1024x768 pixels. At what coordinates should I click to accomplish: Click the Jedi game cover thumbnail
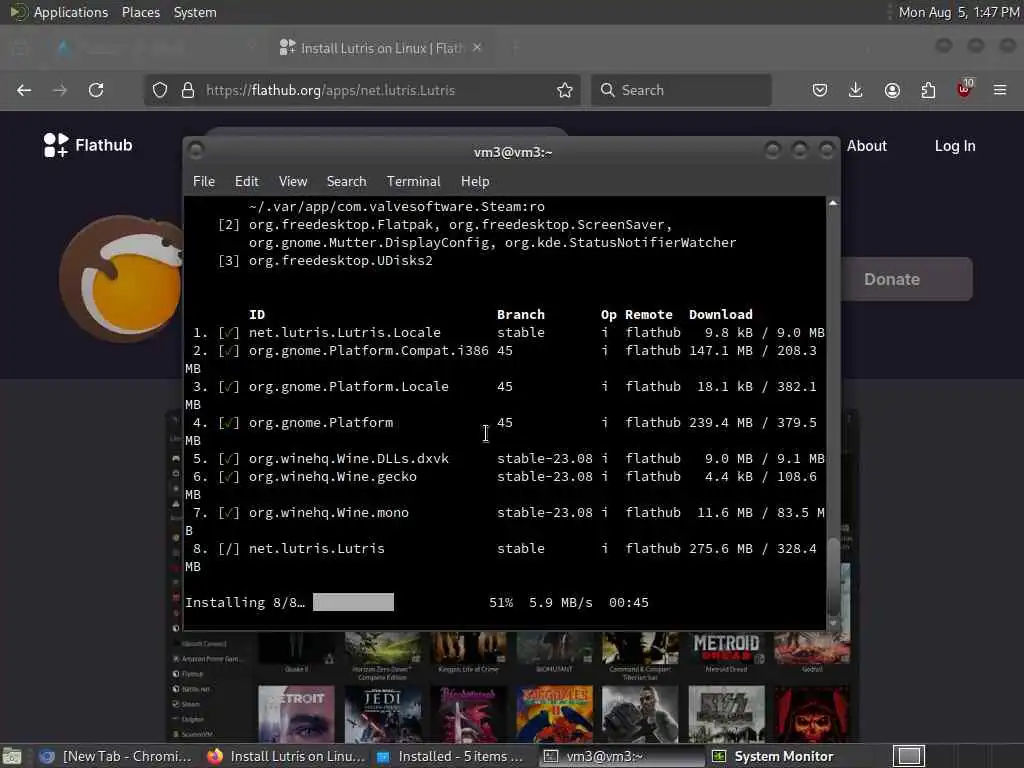pyautogui.click(x=383, y=714)
